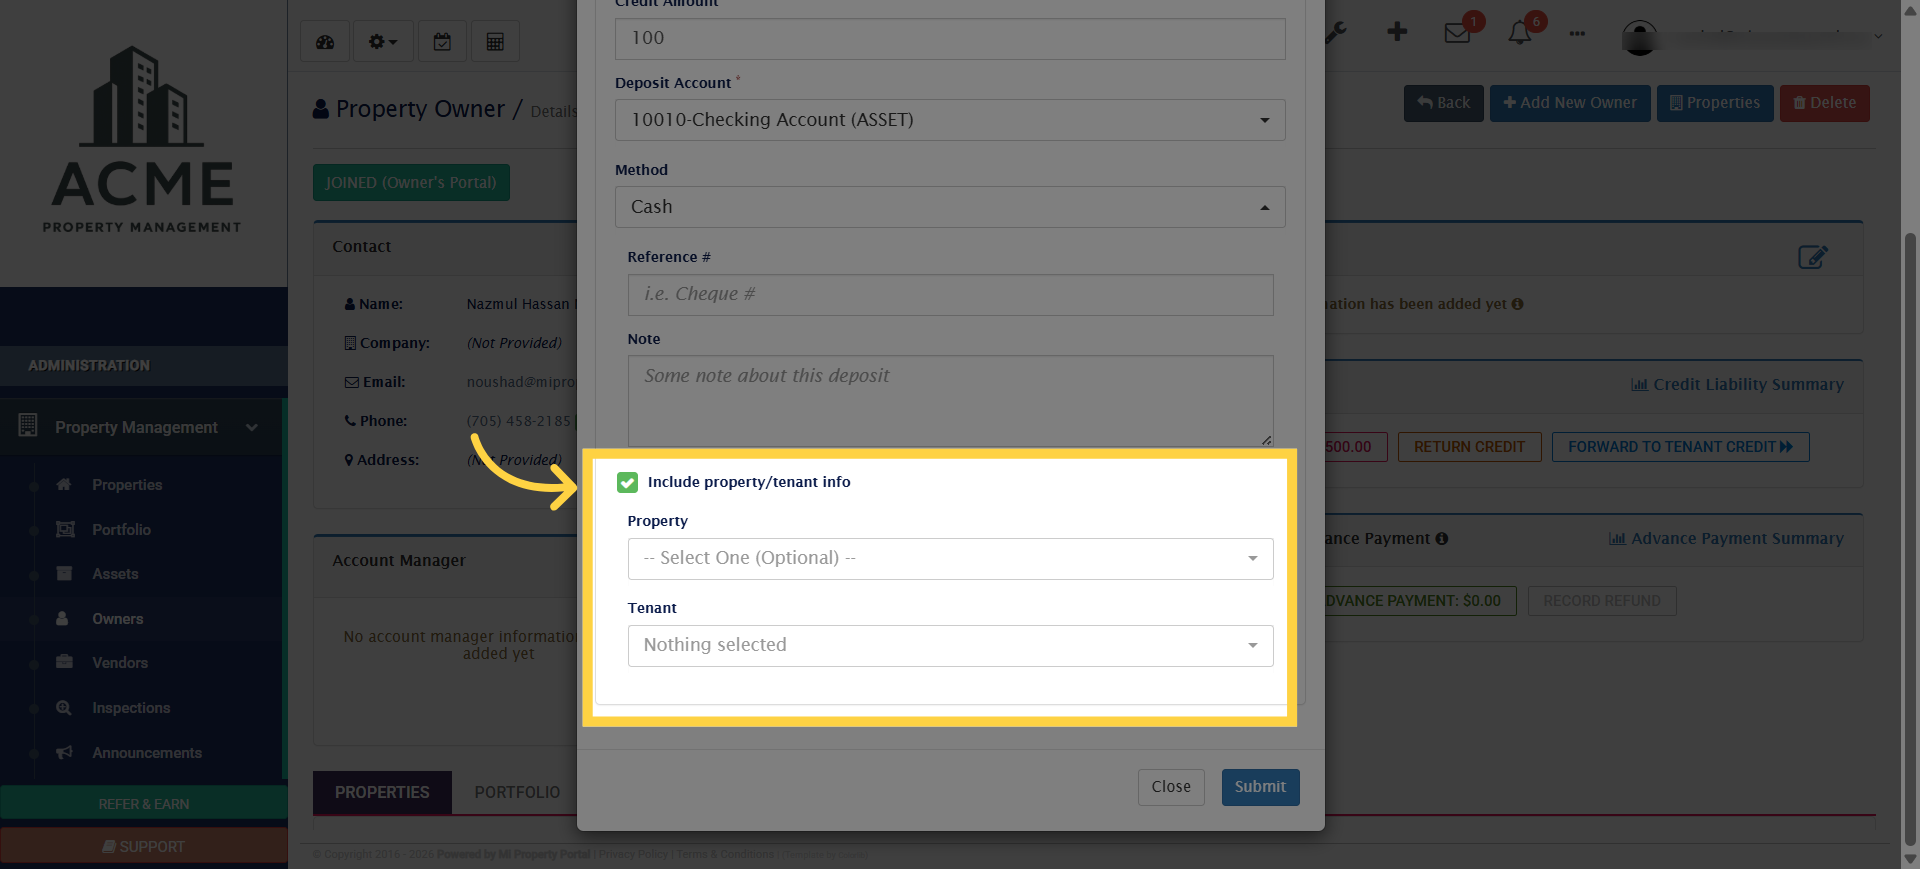Uncheck Include property/tenant info checkbox
1920x869 pixels.
[x=628, y=483]
